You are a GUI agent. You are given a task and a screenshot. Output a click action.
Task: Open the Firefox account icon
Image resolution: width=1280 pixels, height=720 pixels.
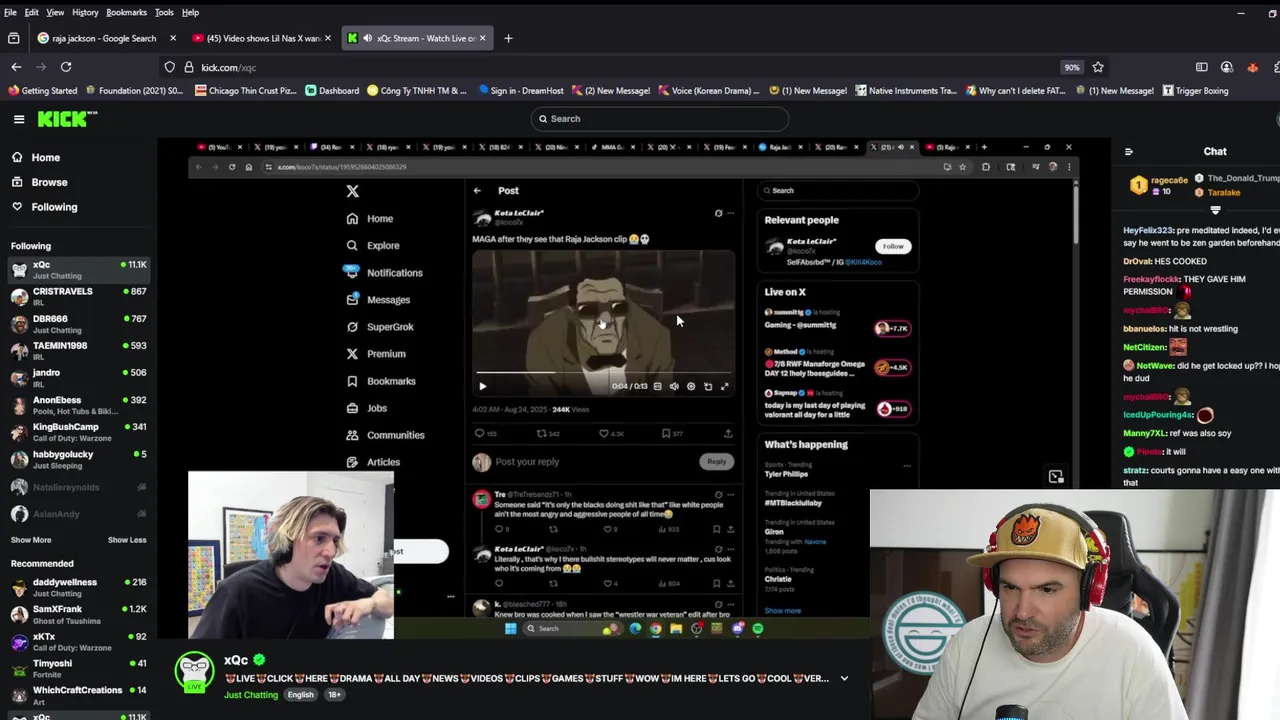pos(1227,67)
